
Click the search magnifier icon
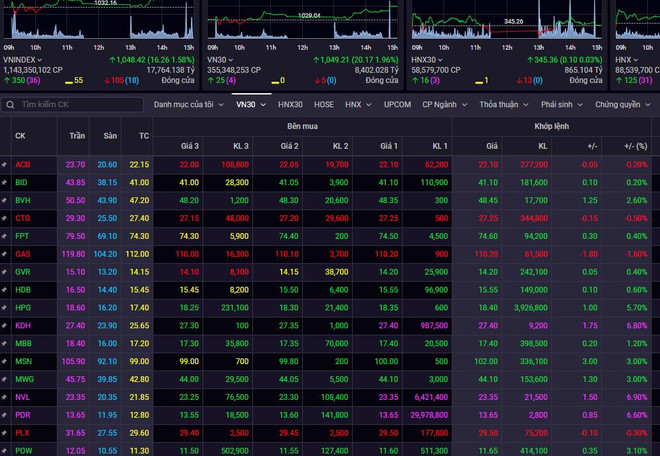[10, 104]
